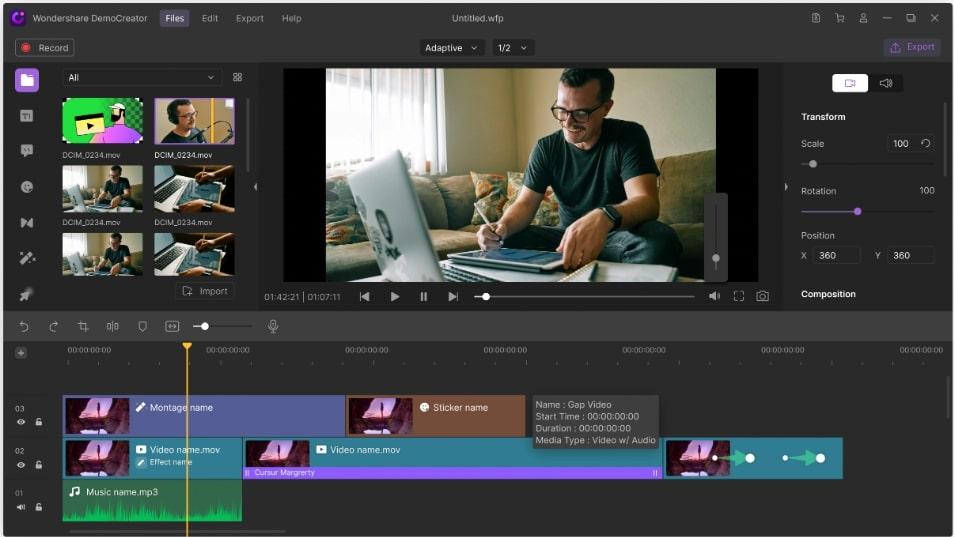
Task: Undo the last action
Action: (x=24, y=326)
